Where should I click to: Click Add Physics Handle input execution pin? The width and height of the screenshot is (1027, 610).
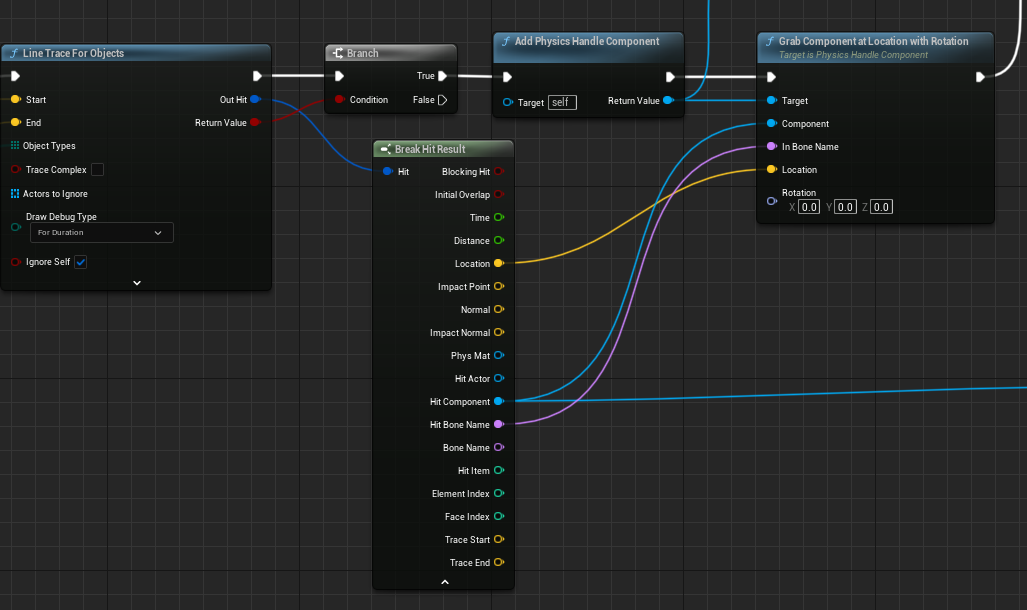coord(507,77)
